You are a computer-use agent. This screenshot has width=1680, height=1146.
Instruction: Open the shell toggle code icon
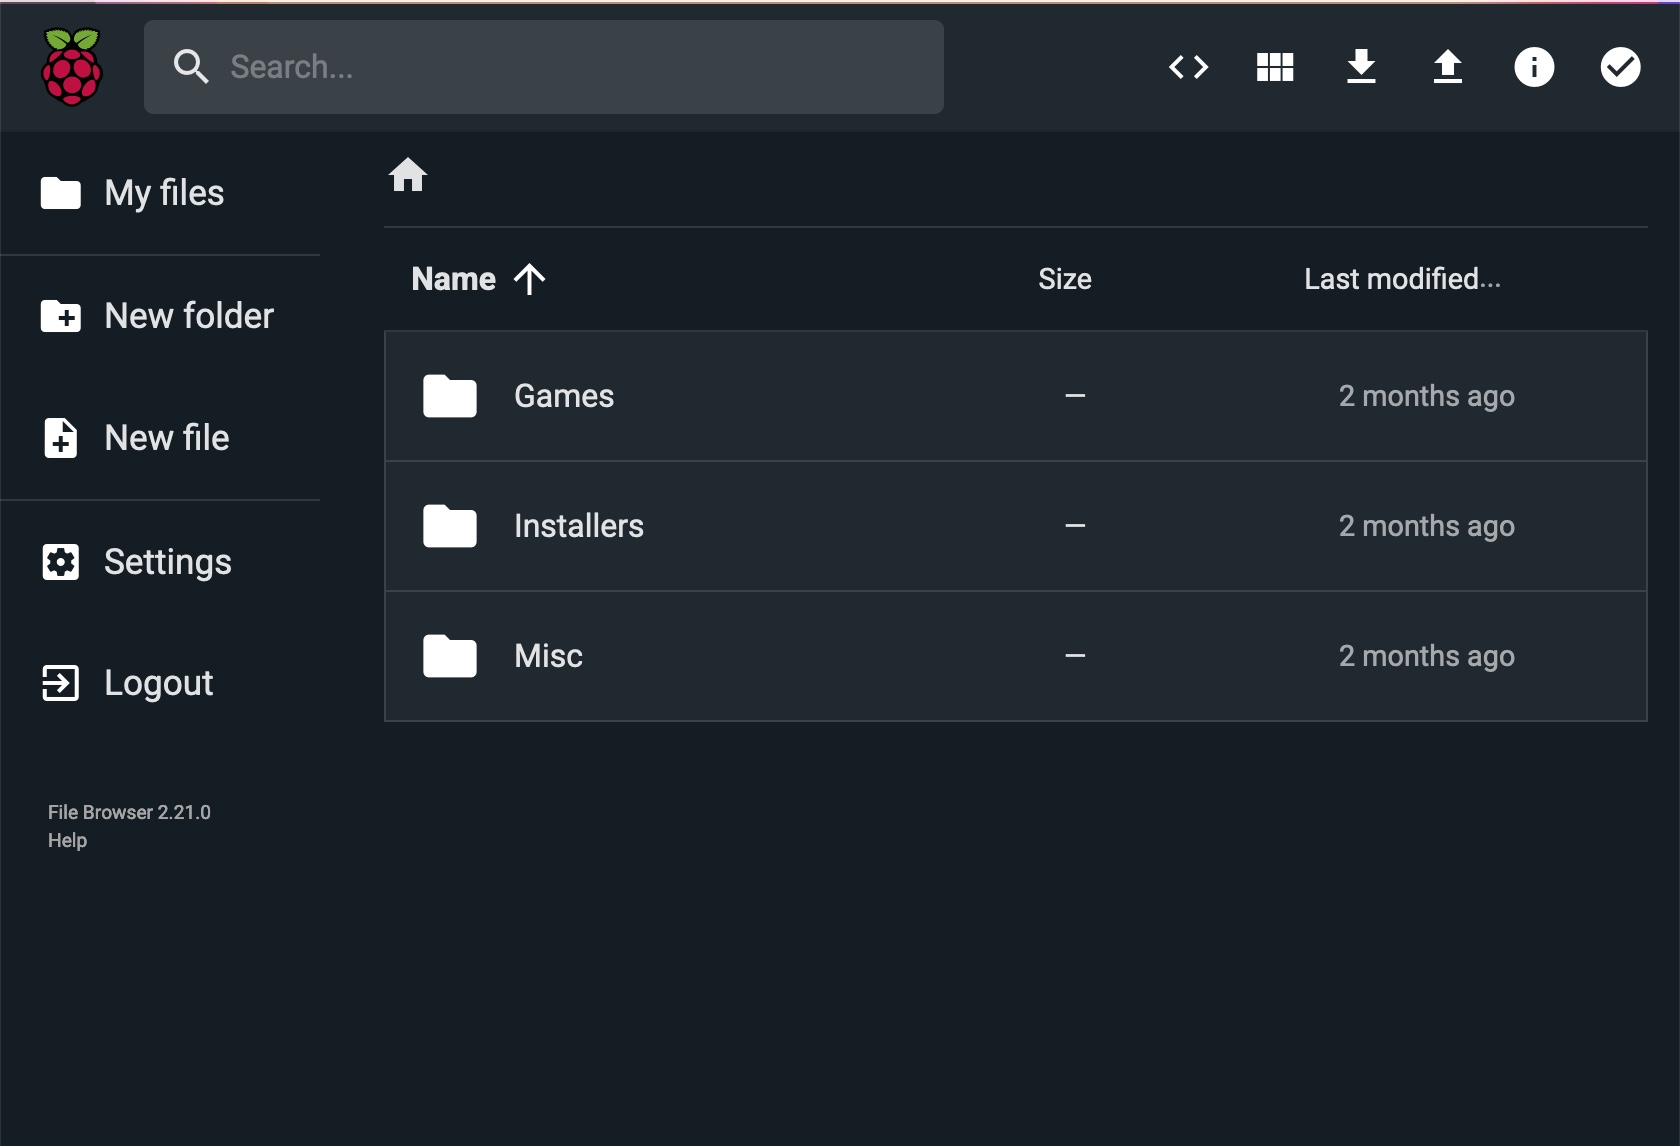coord(1188,67)
